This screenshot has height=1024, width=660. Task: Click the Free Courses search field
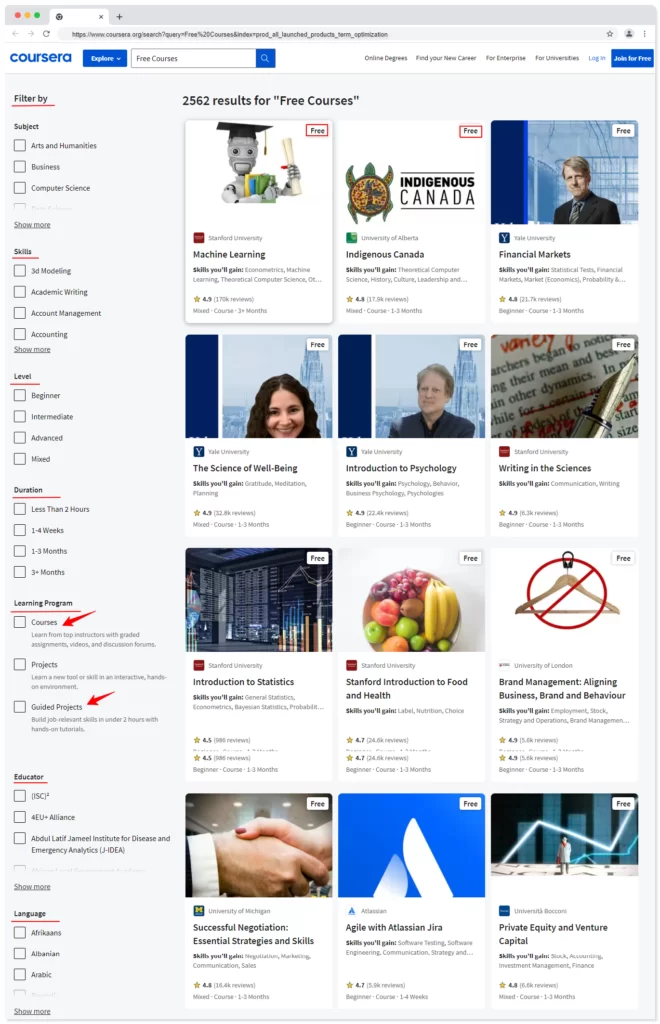pyautogui.click(x=193, y=58)
